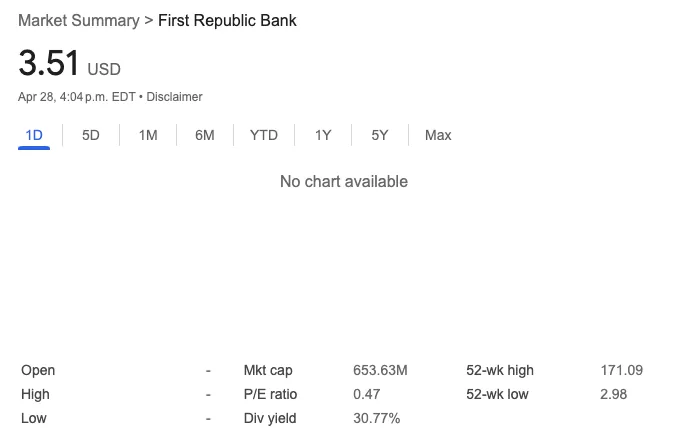Click the Market Summary breadcrumb
The width and height of the screenshot is (680, 438).
(79, 20)
